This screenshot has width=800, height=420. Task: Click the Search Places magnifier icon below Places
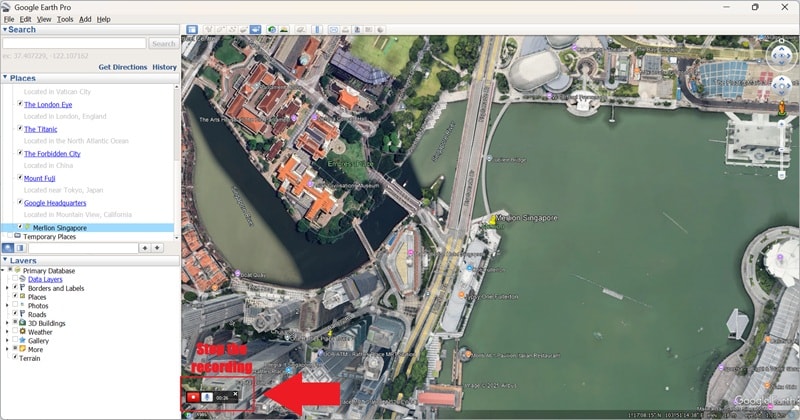8,248
